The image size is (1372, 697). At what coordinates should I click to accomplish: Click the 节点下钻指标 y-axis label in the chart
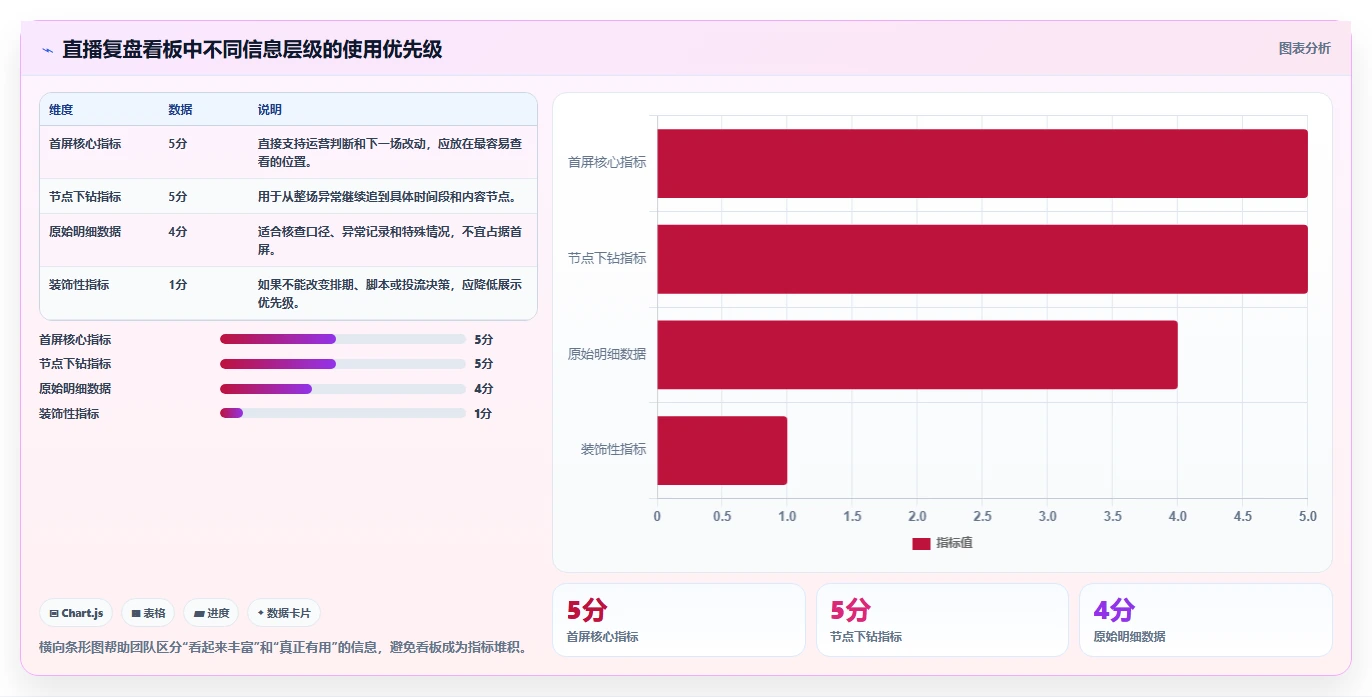[x=607, y=259]
